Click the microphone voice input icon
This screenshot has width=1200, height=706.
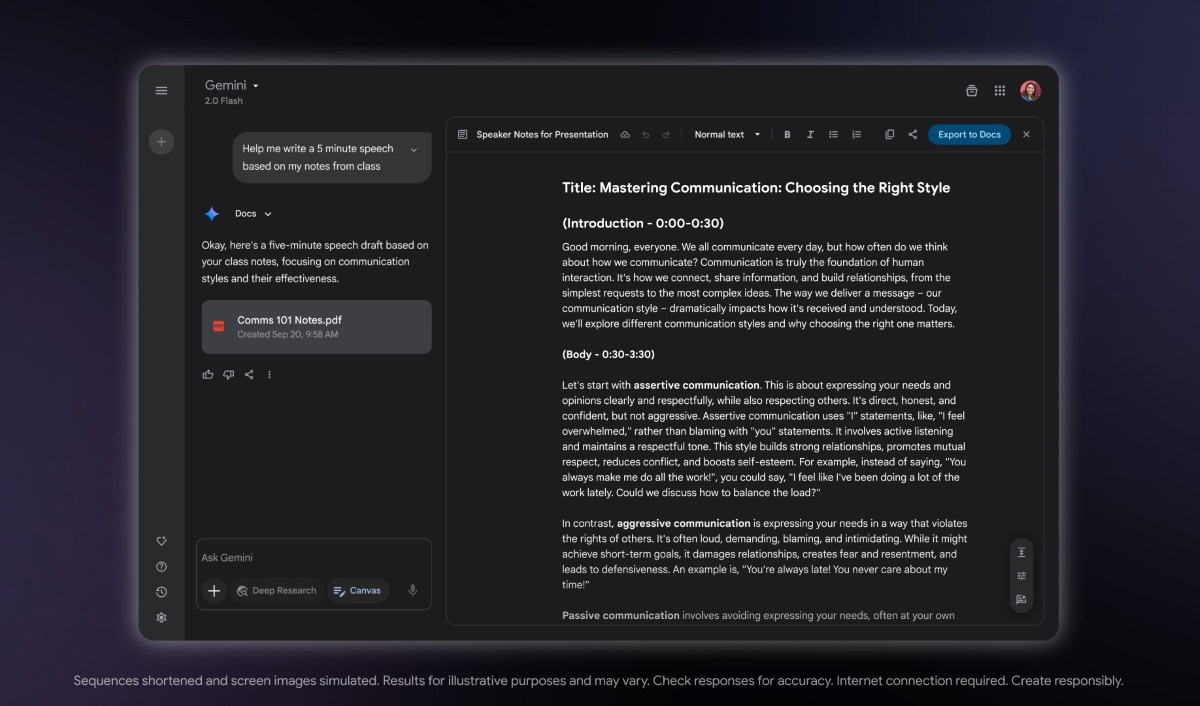click(x=412, y=590)
